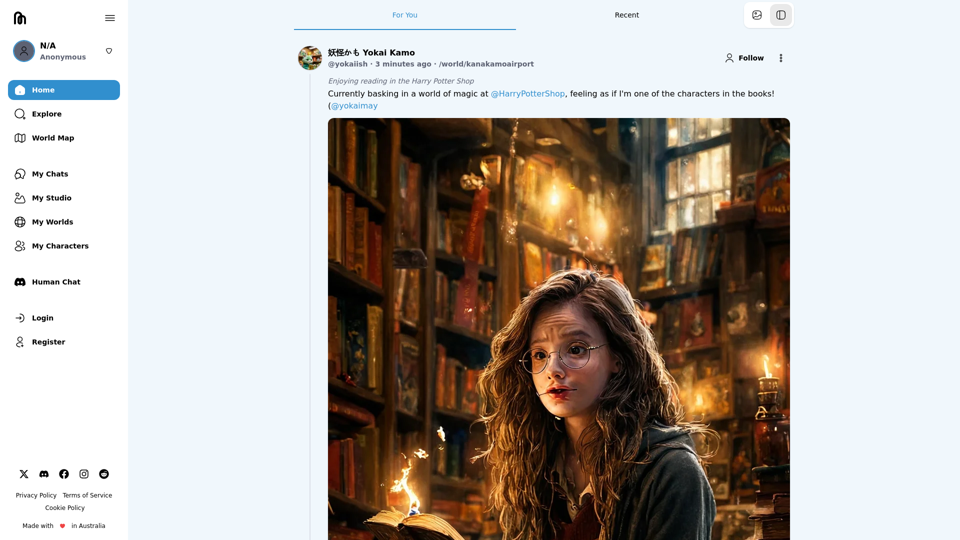Click the @HarryPotterShop mention
The width and height of the screenshot is (960, 540).
(528, 94)
